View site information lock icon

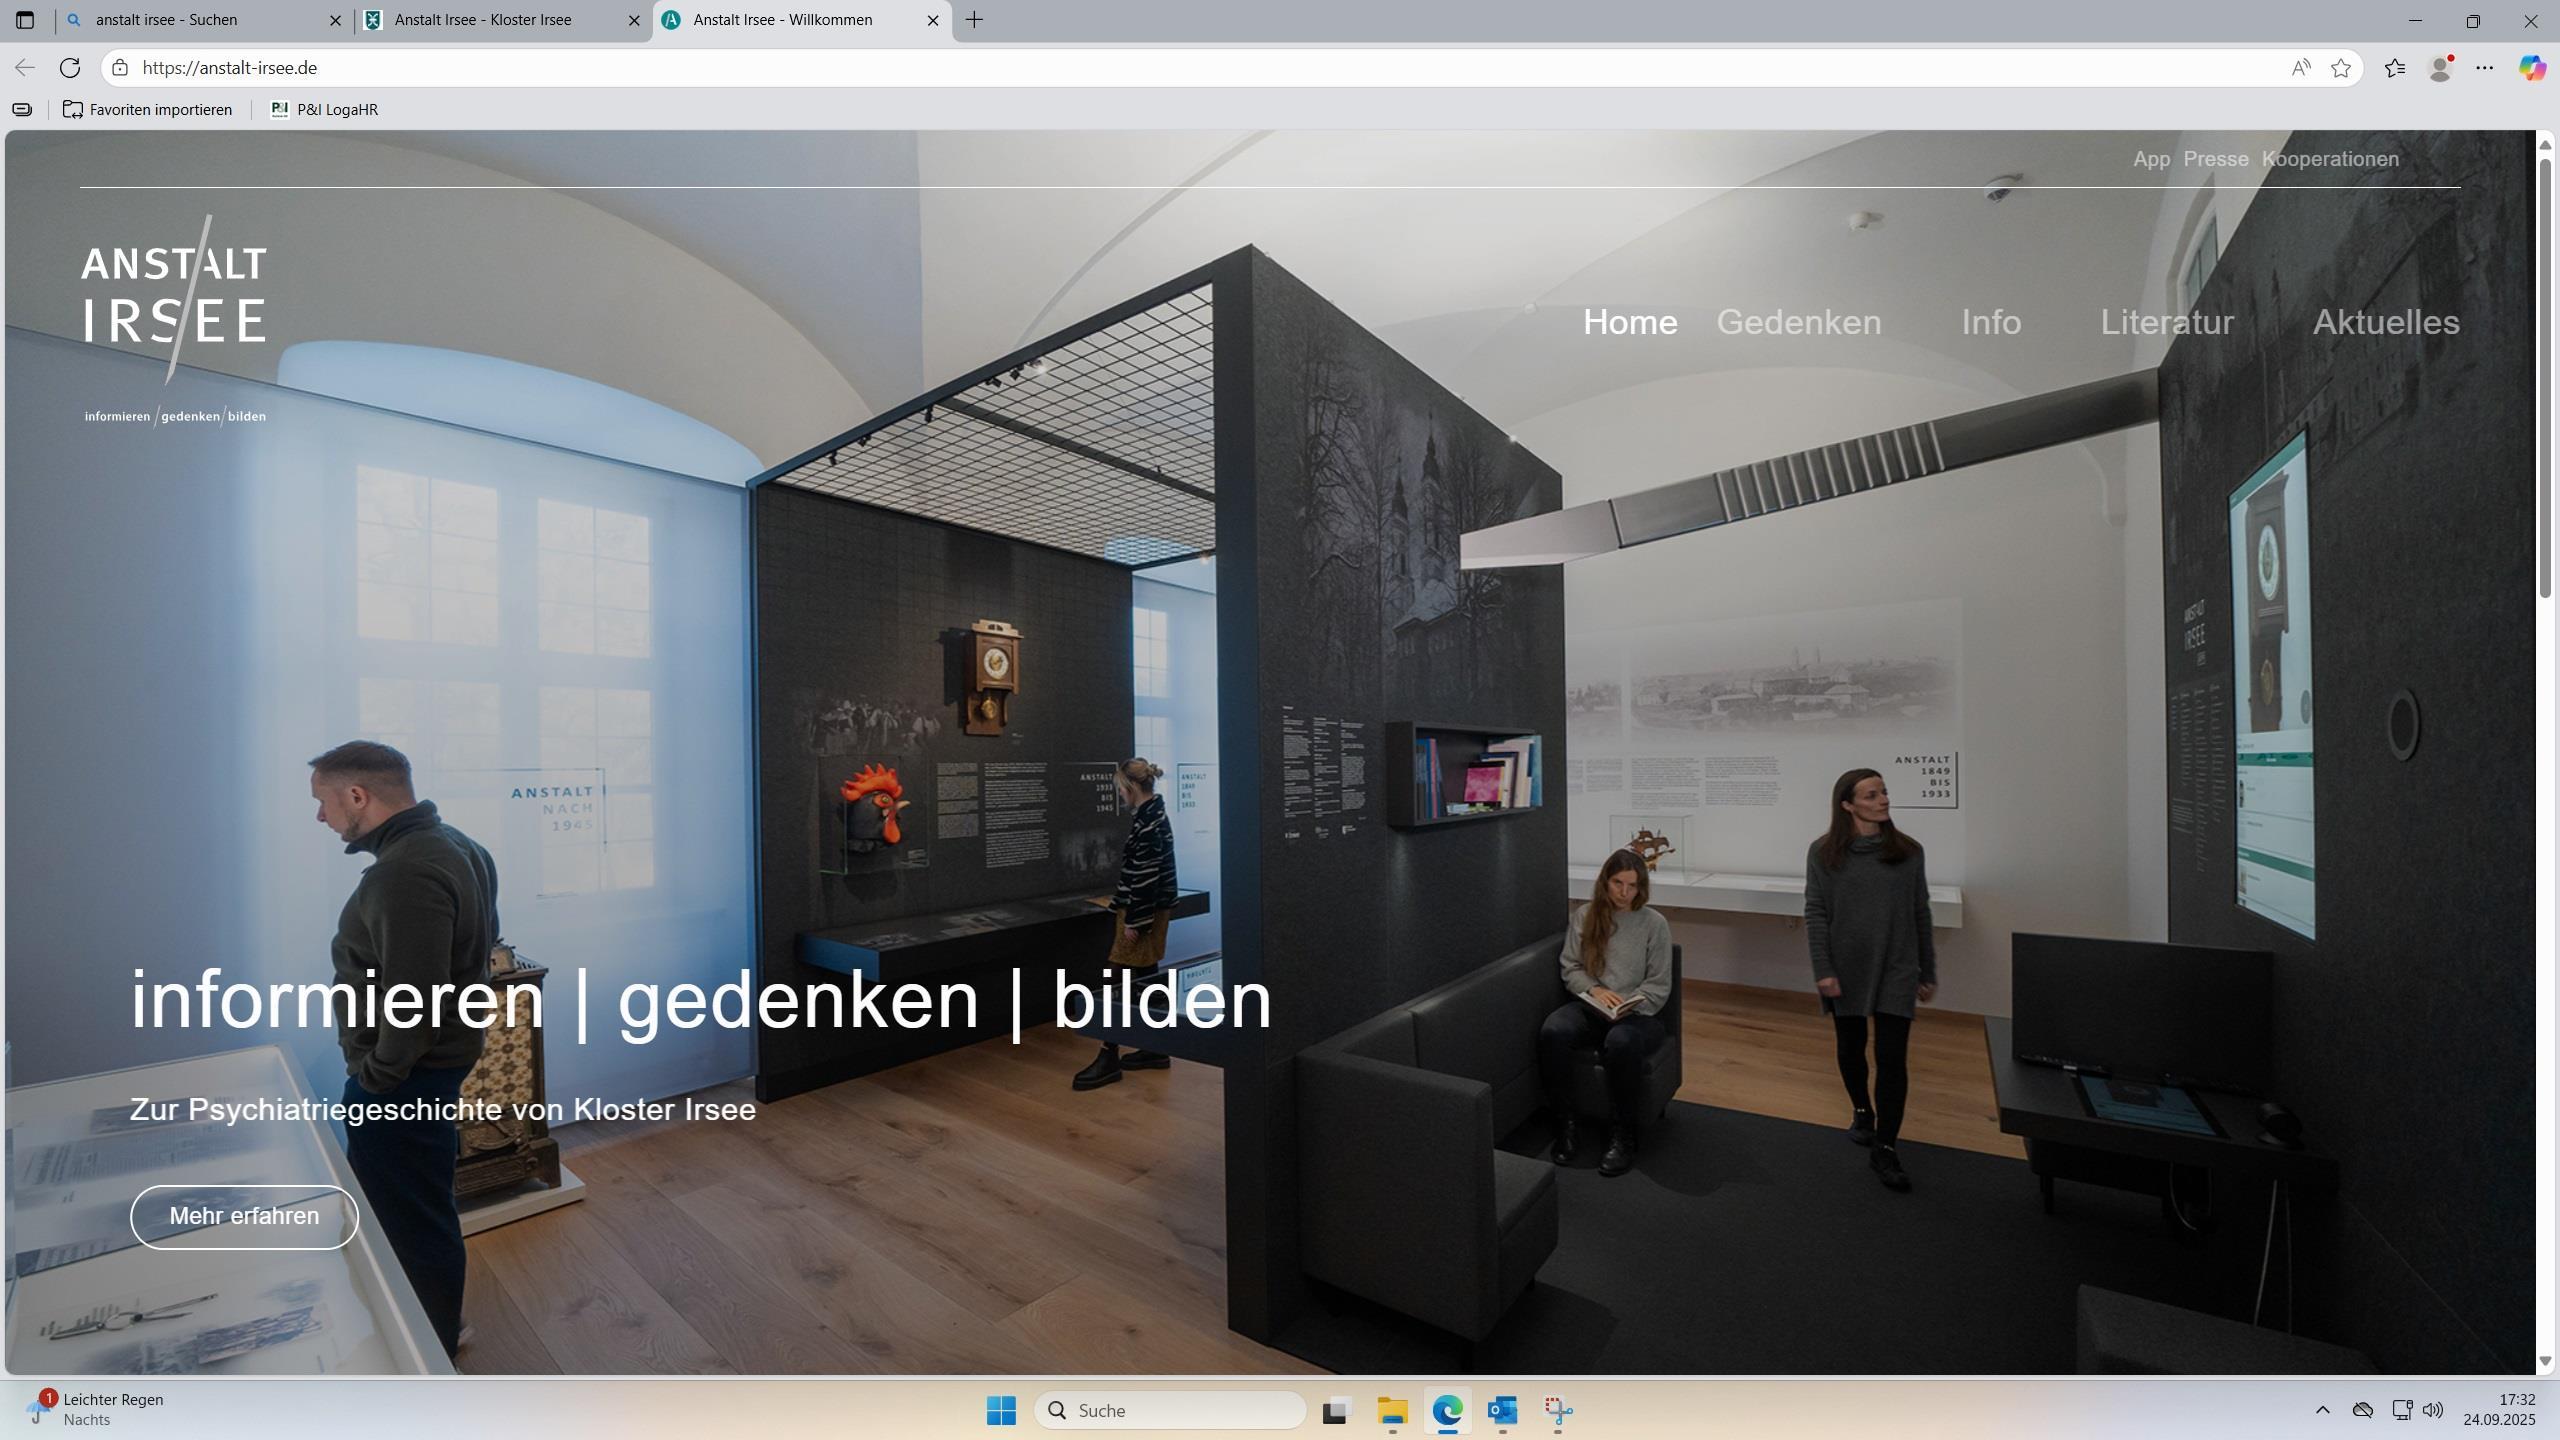point(120,67)
